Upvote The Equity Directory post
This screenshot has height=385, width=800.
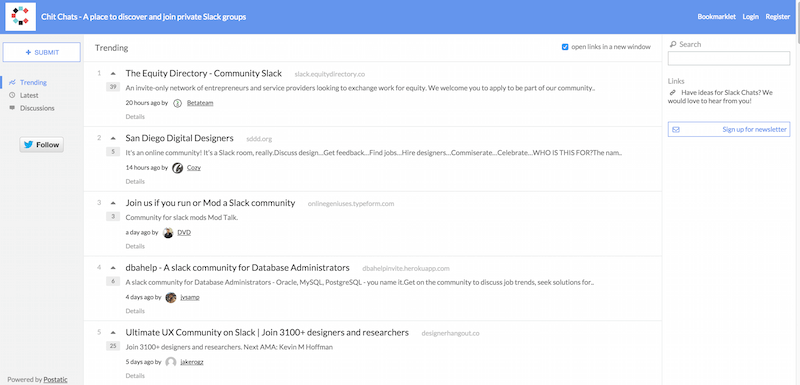(113, 74)
